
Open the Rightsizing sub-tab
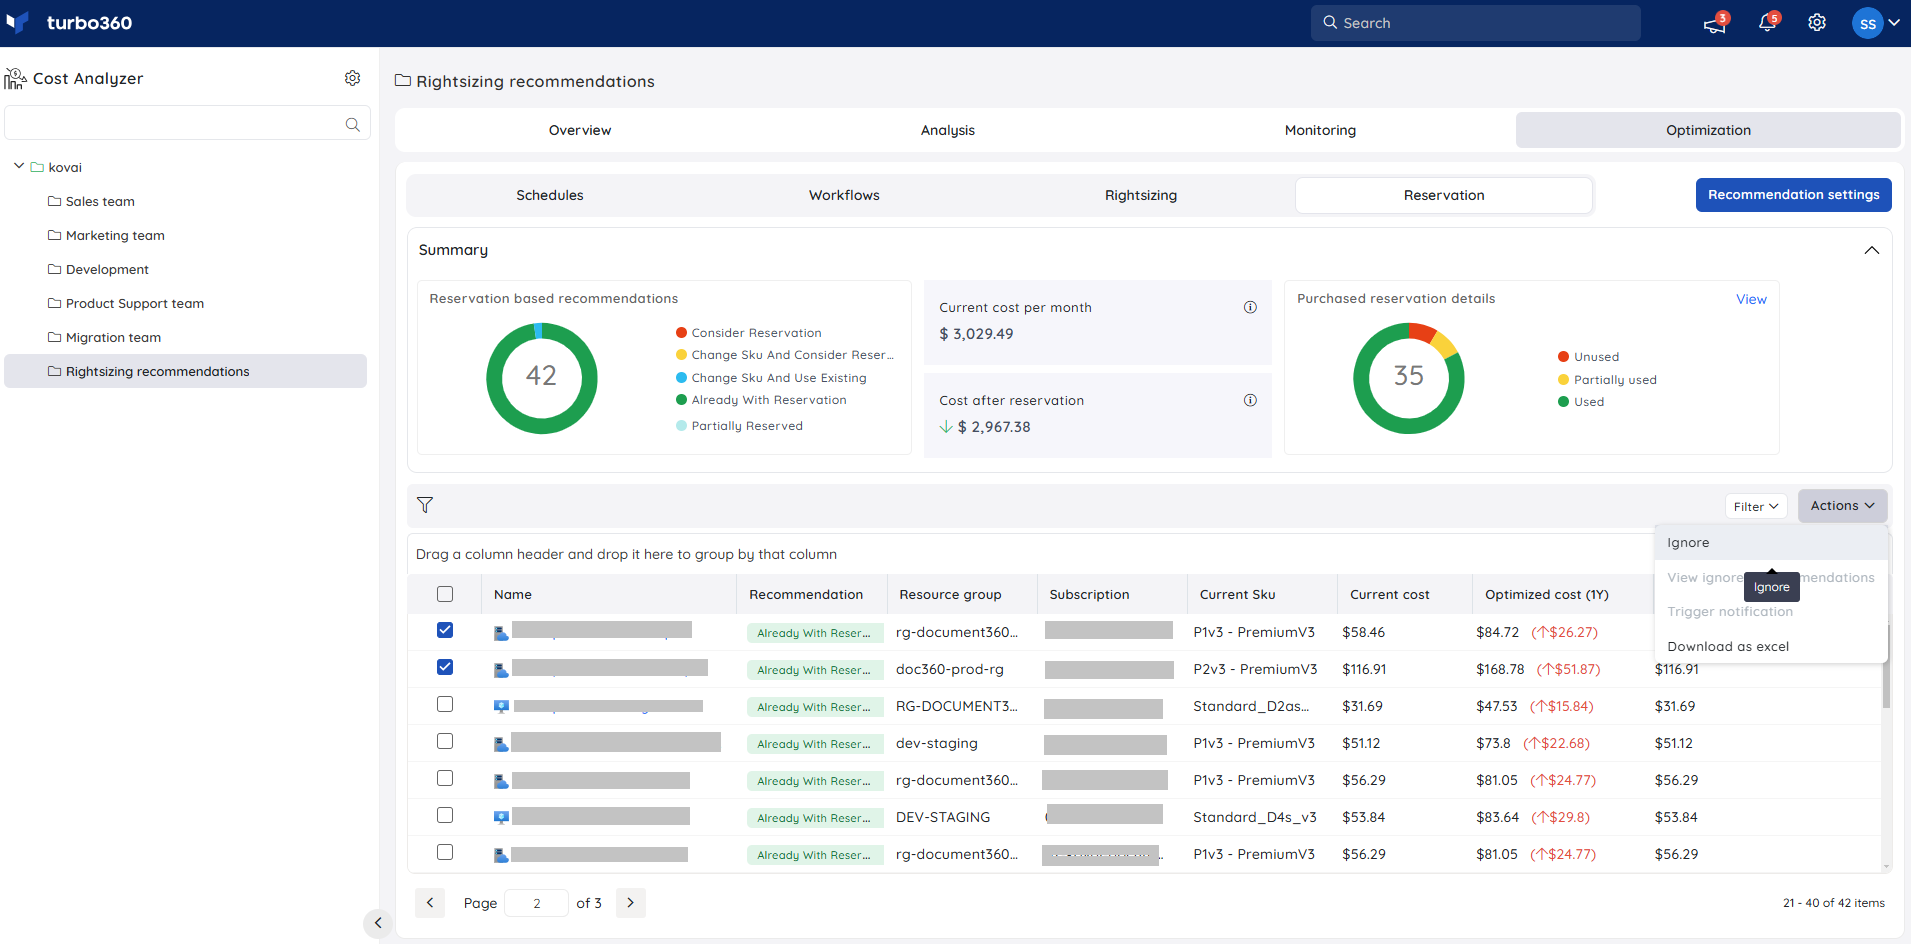pos(1141,195)
